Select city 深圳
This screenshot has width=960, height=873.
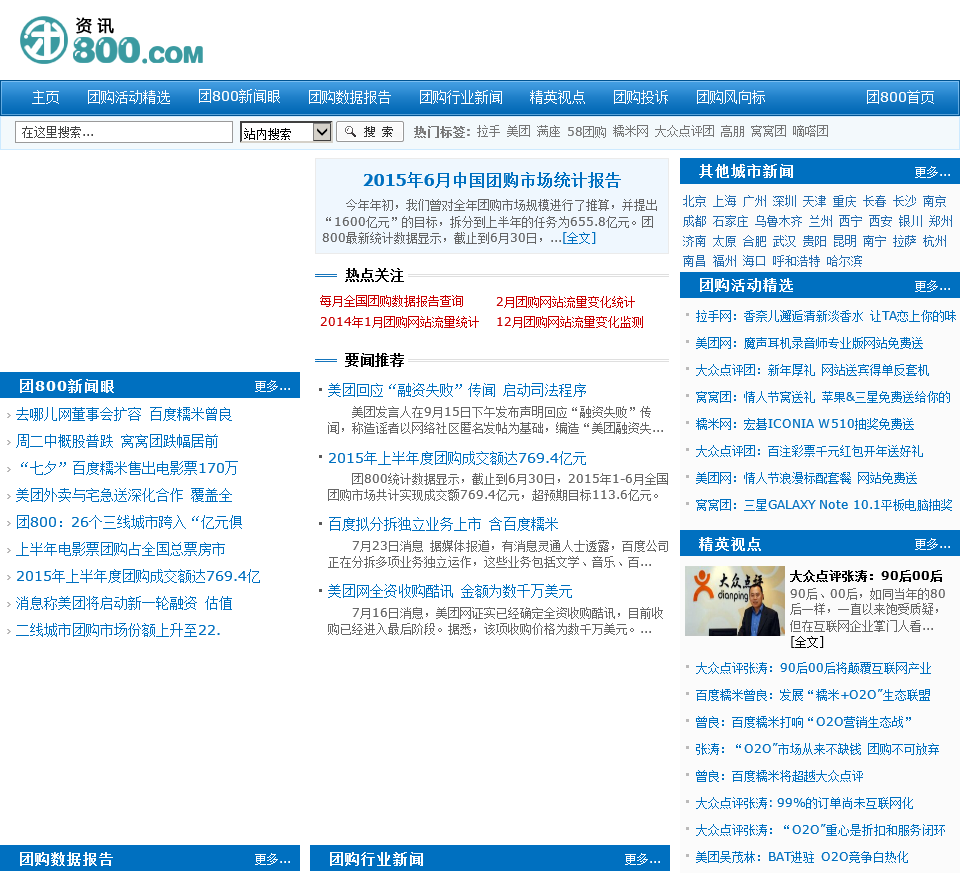pyautogui.click(x=784, y=201)
